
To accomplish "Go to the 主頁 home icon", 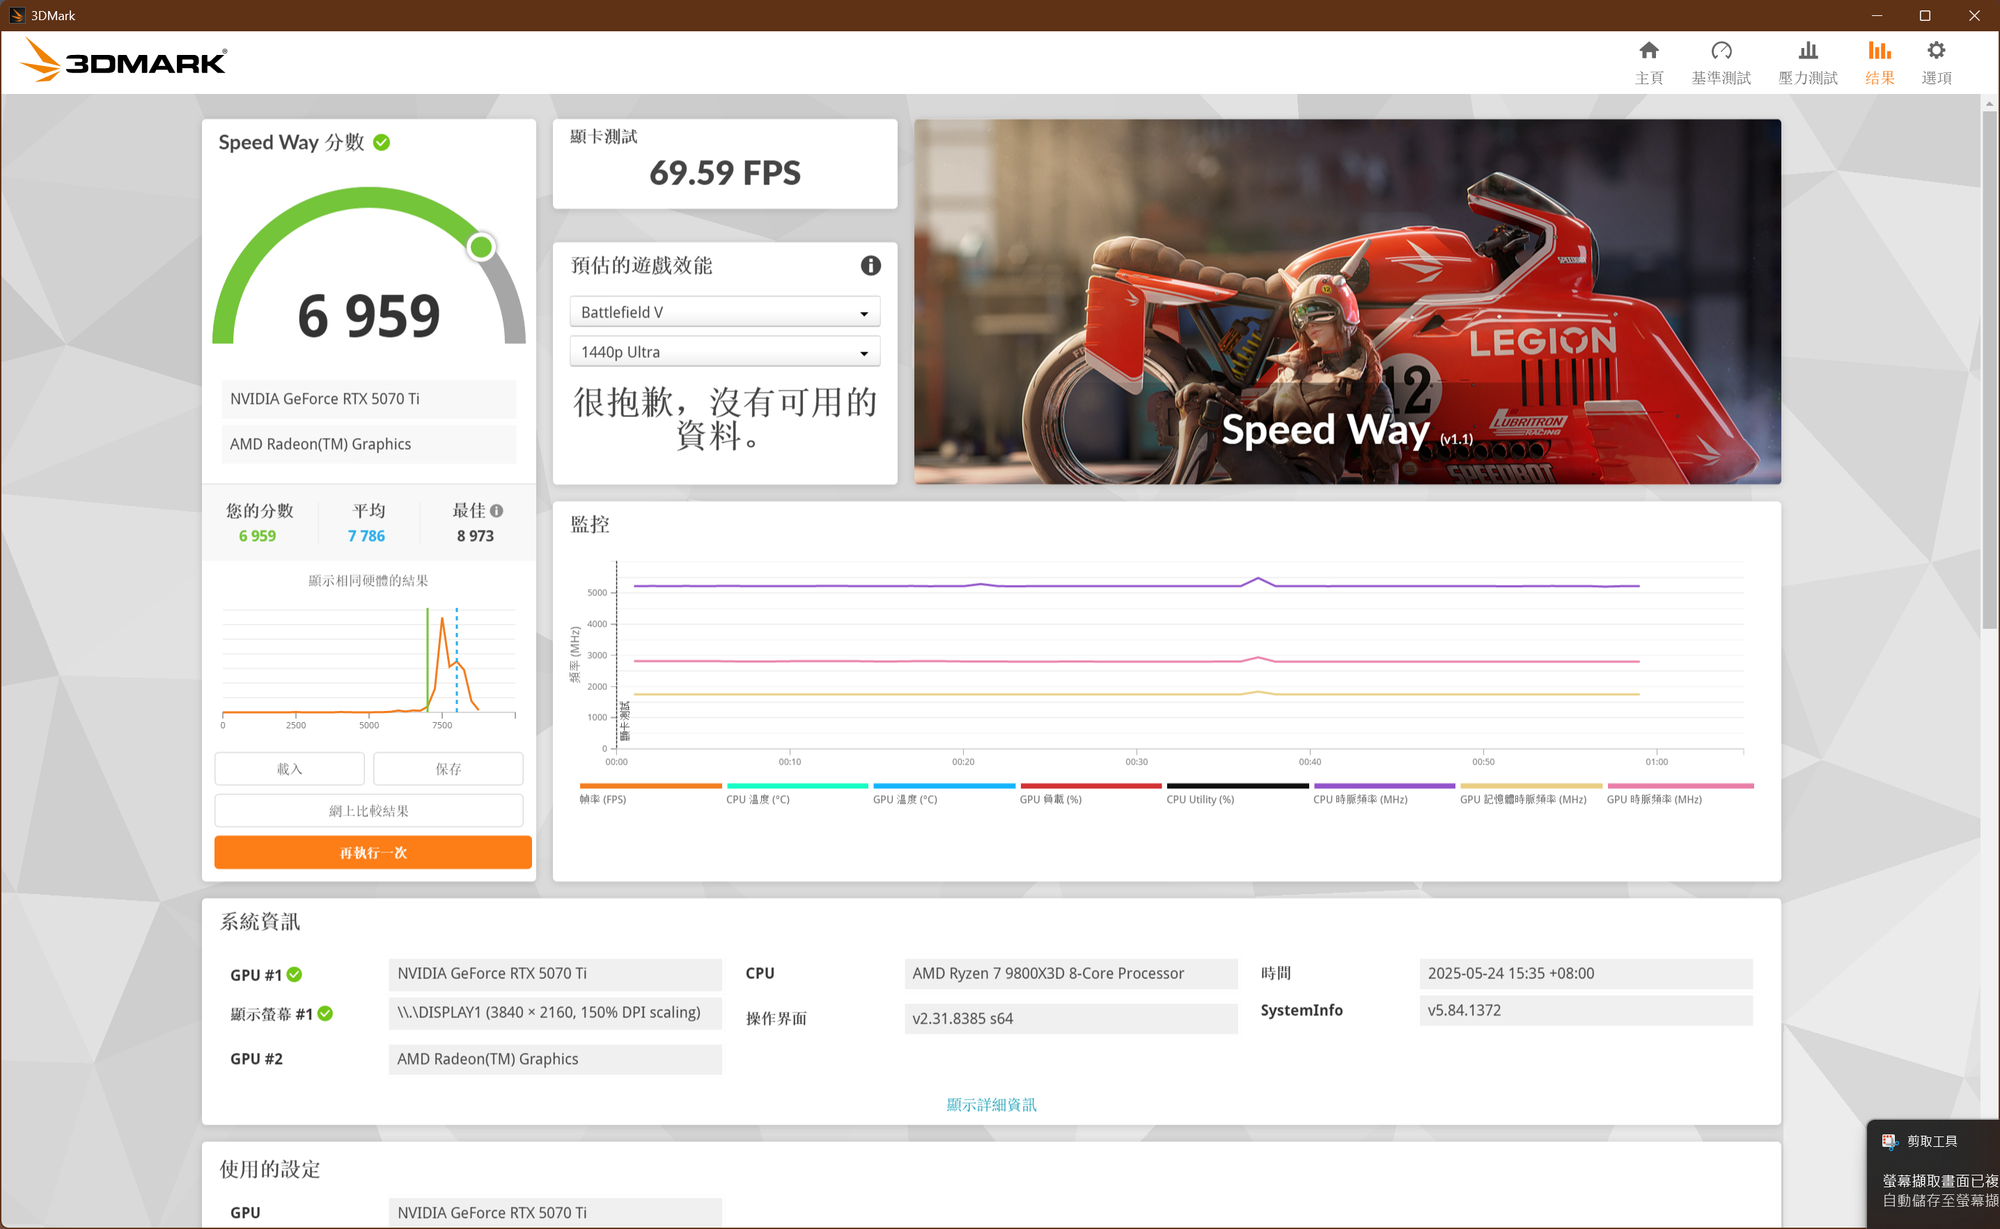I will [1649, 51].
